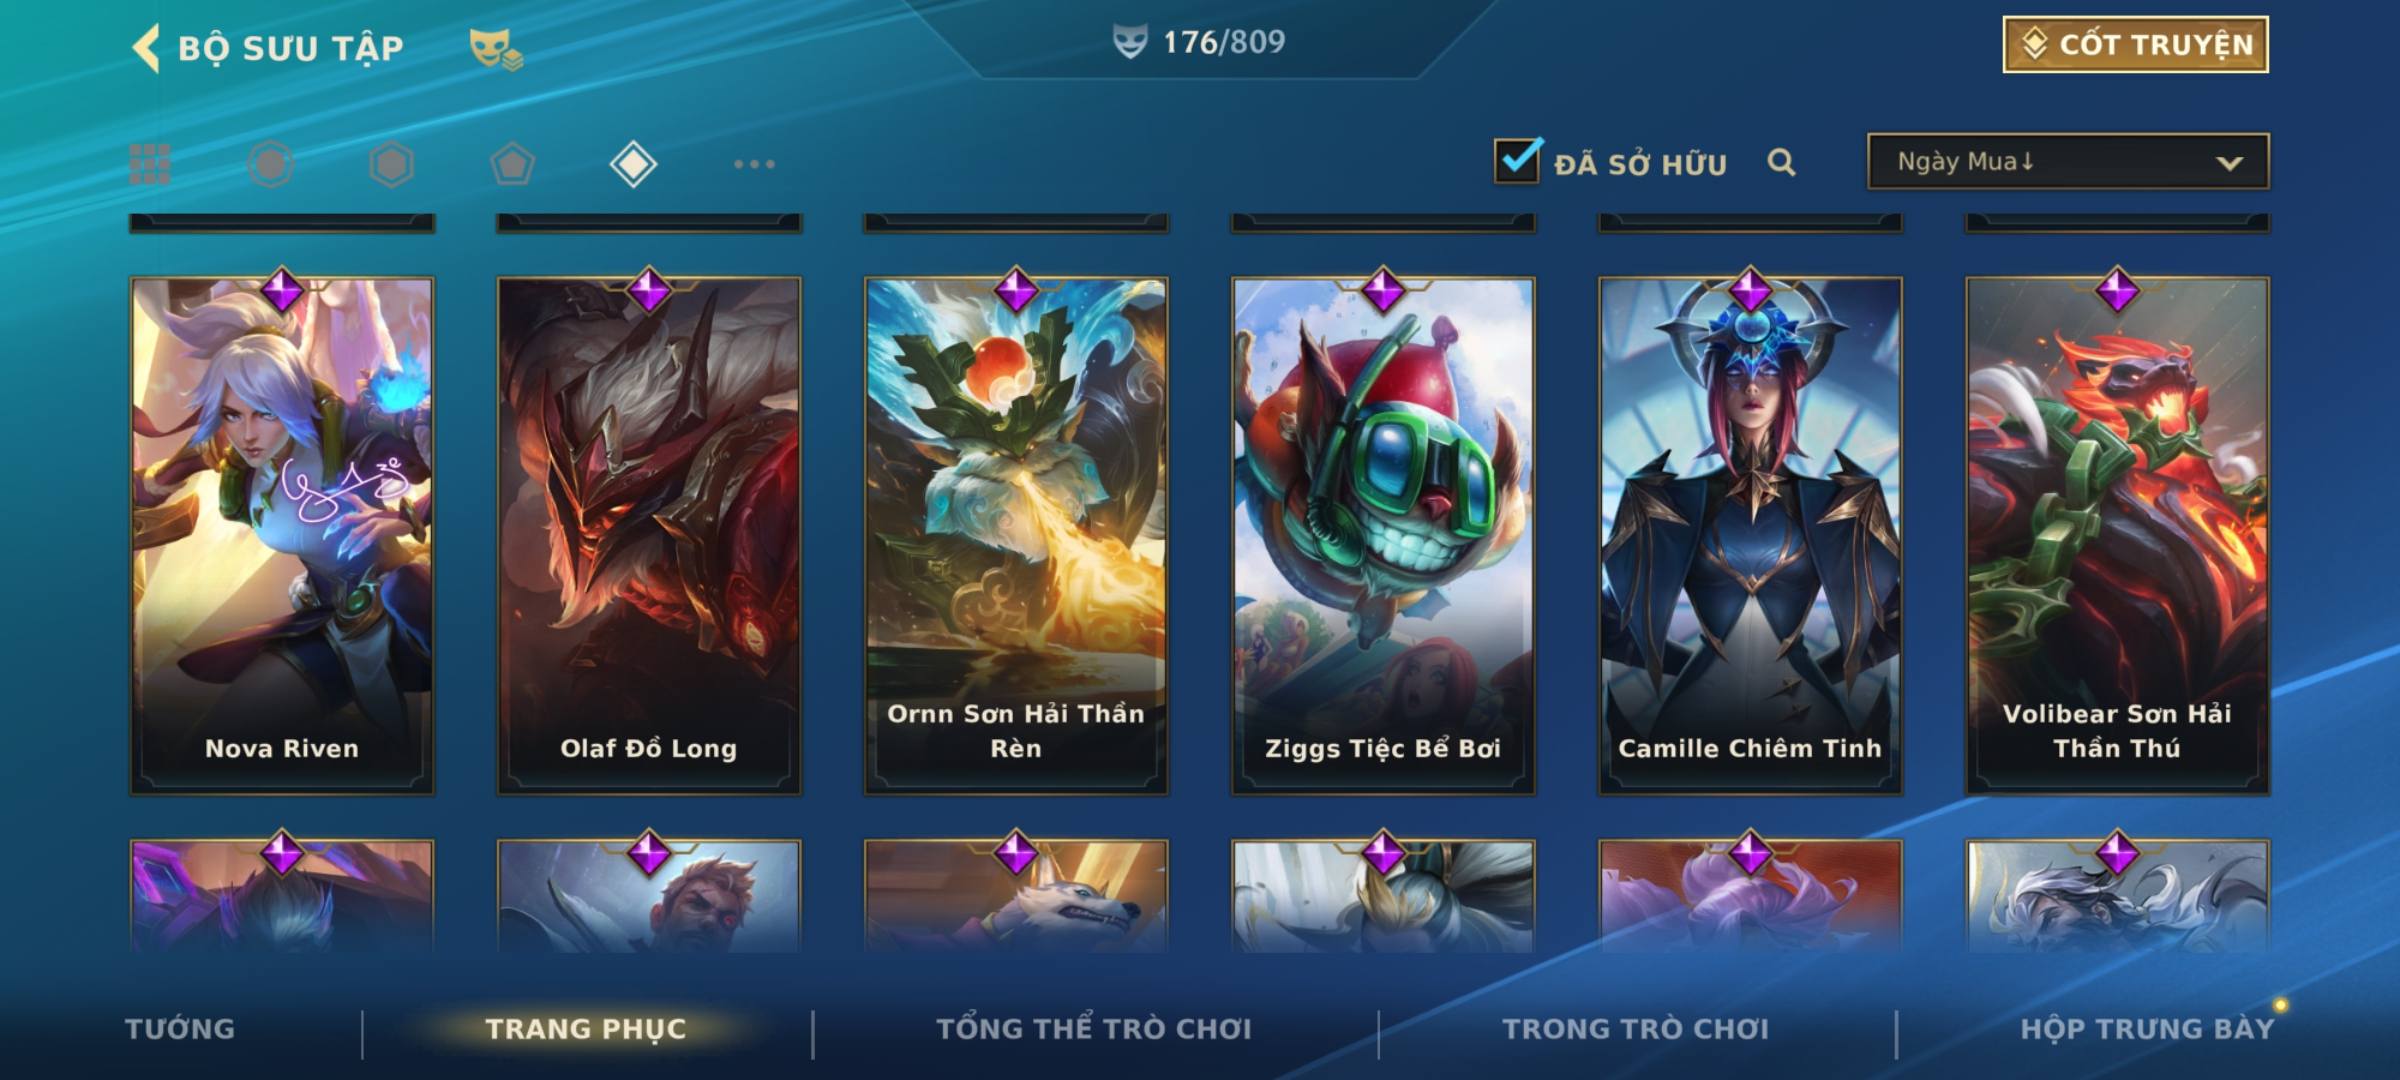2400x1080 pixels.
Task: Select the Nova Riven skin card
Action: [x=282, y=536]
